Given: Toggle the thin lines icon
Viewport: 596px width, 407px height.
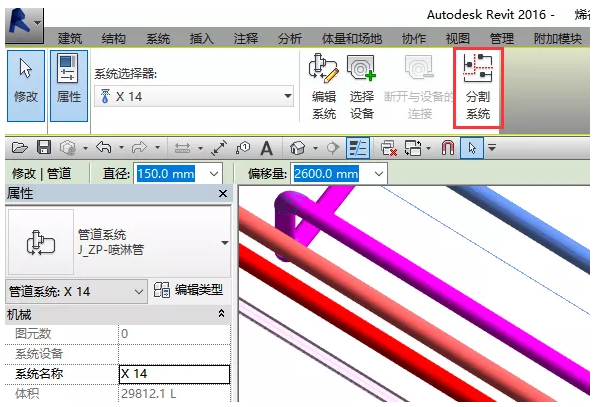Looking at the screenshot, I should pos(358,148).
